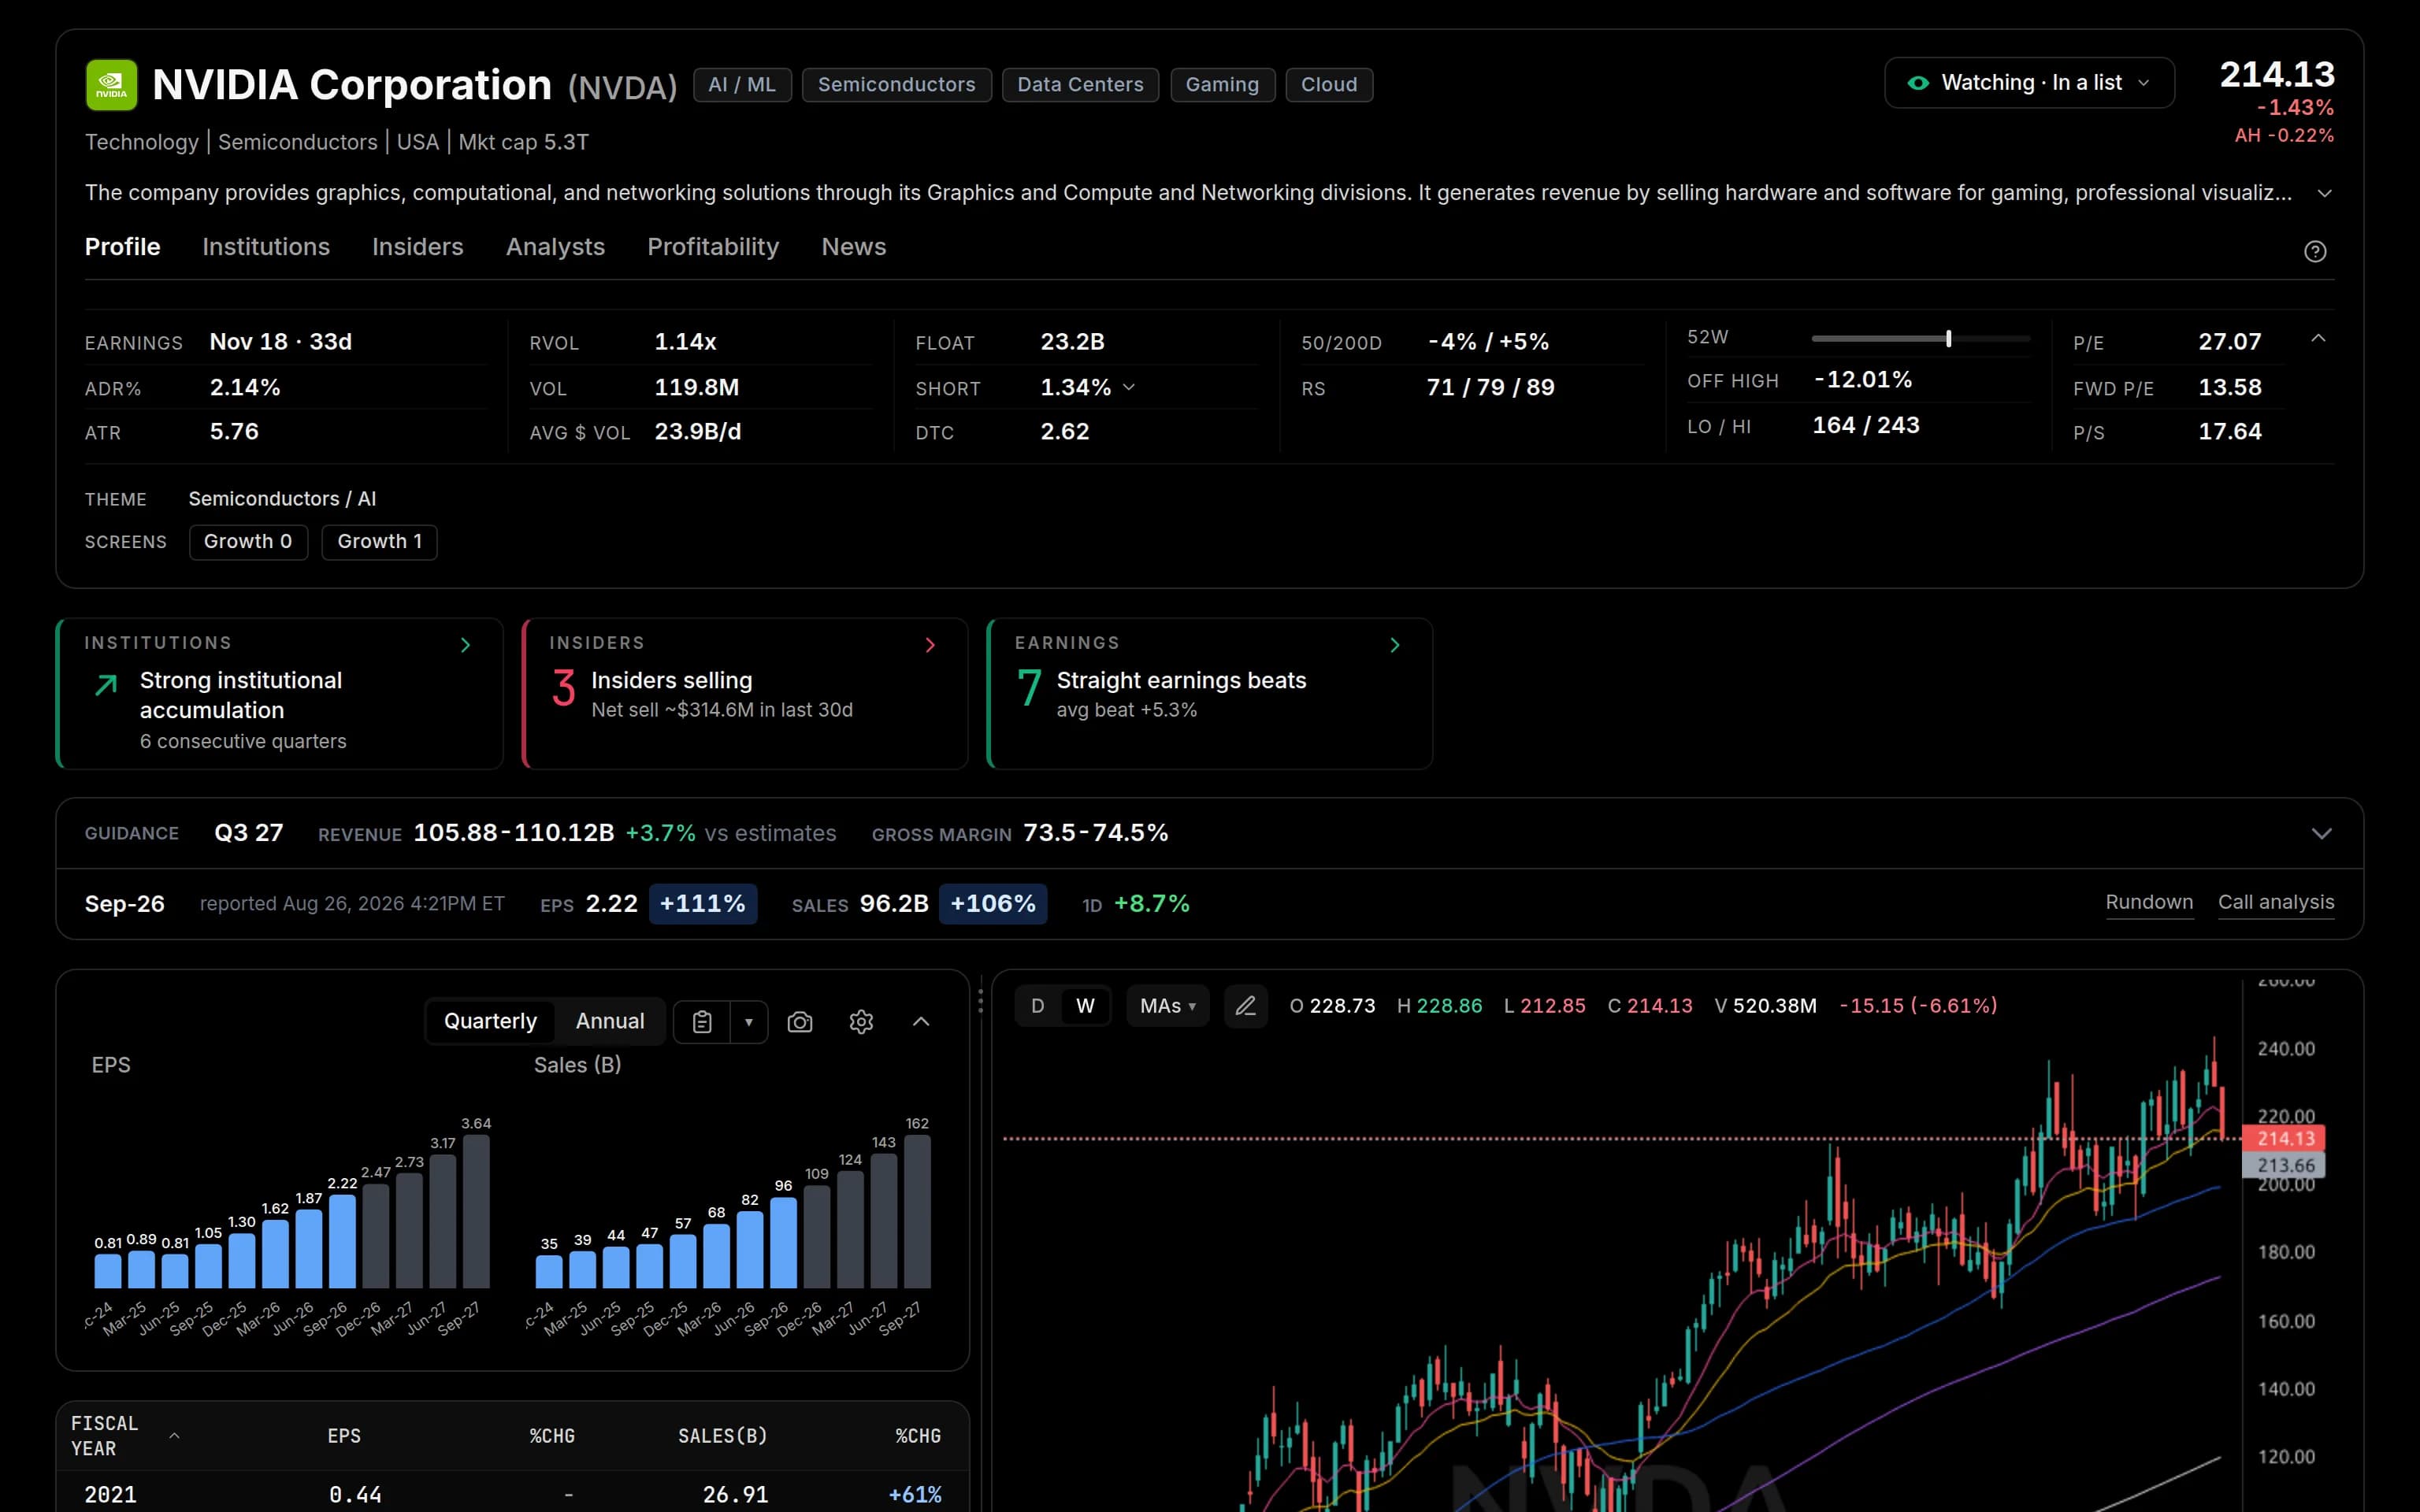The height and width of the screenshot is (1512, 2420).
Task: Open earnings chart settings gear
Action: coord(861,1021)
